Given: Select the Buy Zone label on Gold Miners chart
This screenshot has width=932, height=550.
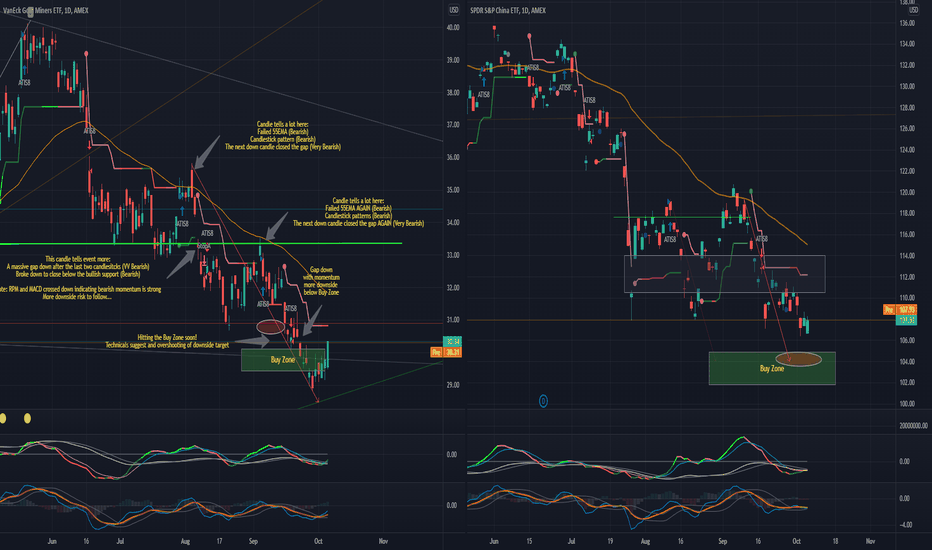Looking at the screenshot, I should click(x=283, y=360).
